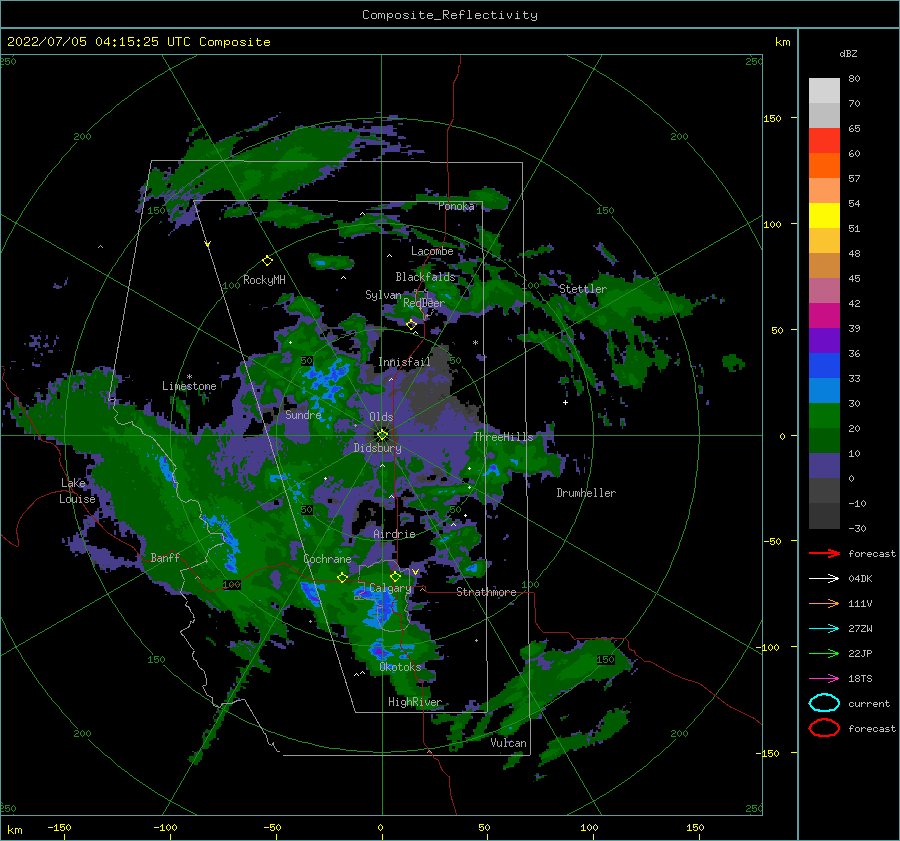
Task: Click the red forecast ellipse legend icon
Action: (824, 728)
